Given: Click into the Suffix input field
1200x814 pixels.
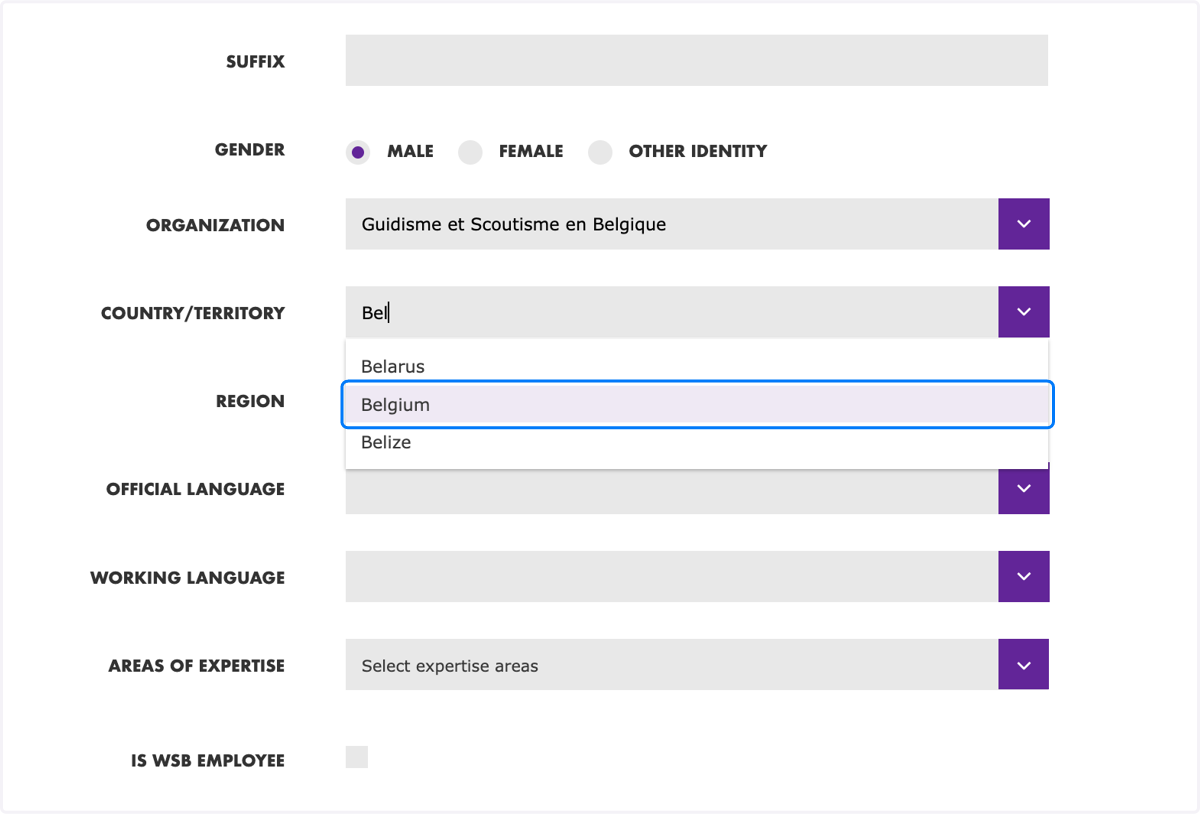Looking at the screenshot, I should click(x=697, y=60).
